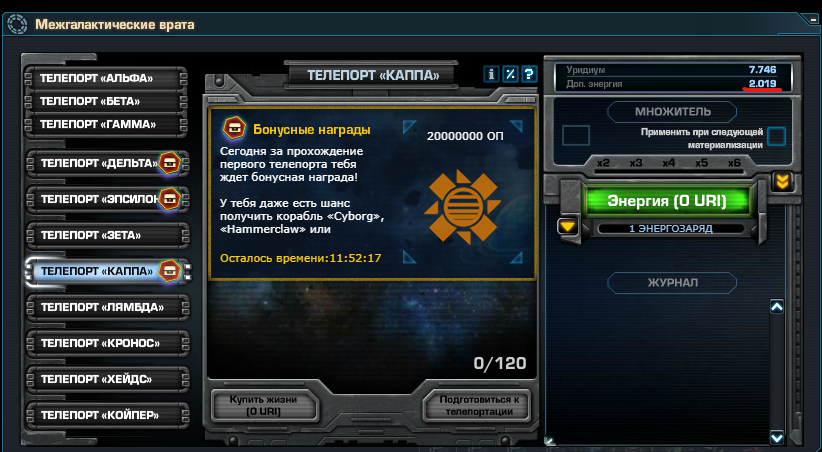The height and width of the screenshot is (452, 822).
Task: Click the Бонусные награды chest icon
Action: pyautogui.click(x=234, y=128)
